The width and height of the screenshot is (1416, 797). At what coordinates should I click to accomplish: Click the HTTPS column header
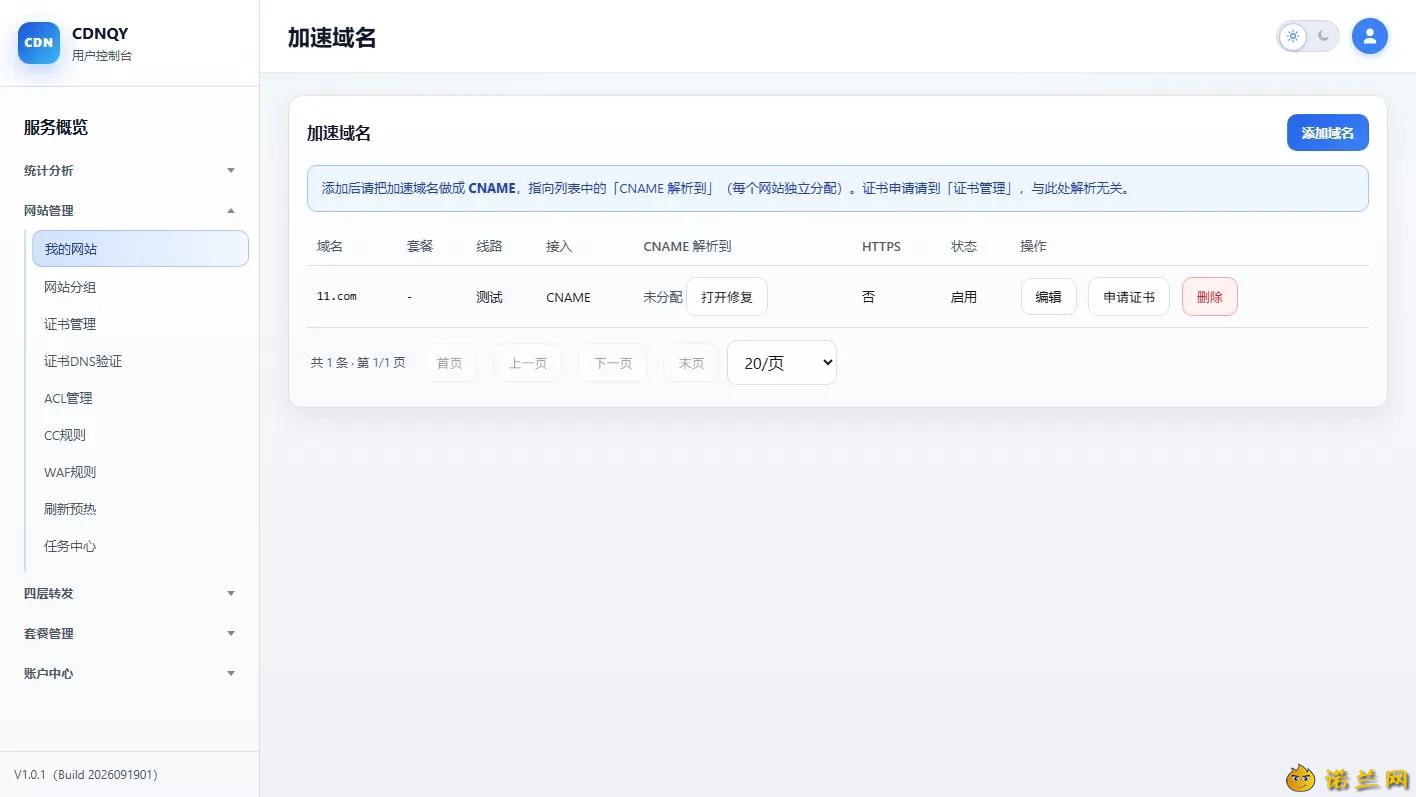tap(881, 246)
